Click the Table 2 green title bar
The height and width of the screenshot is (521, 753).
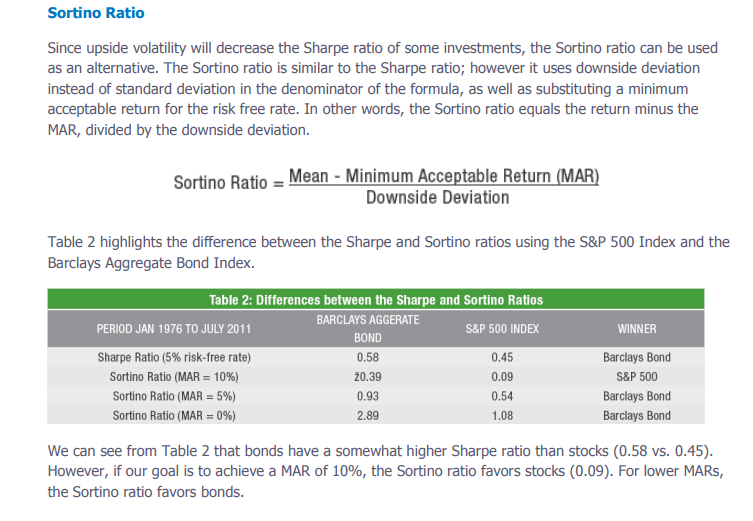click(x=376, y=299)
